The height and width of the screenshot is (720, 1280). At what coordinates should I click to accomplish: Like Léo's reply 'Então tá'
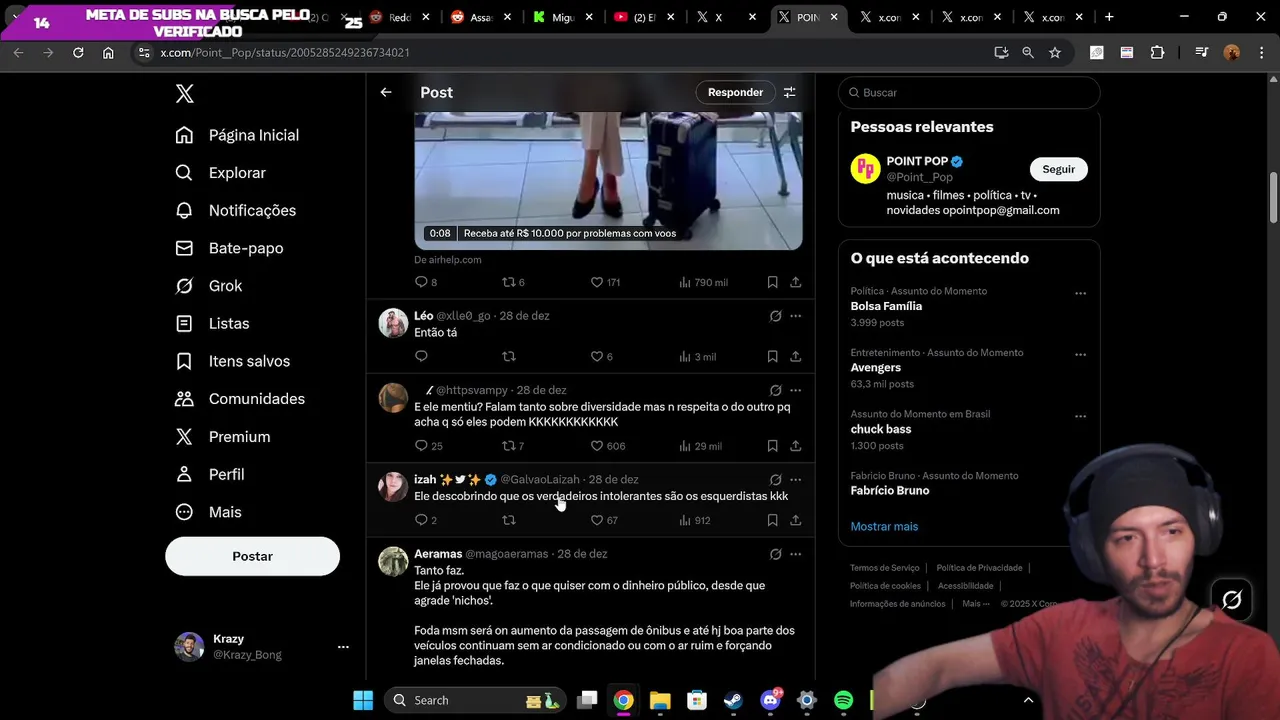pos(601,357)
